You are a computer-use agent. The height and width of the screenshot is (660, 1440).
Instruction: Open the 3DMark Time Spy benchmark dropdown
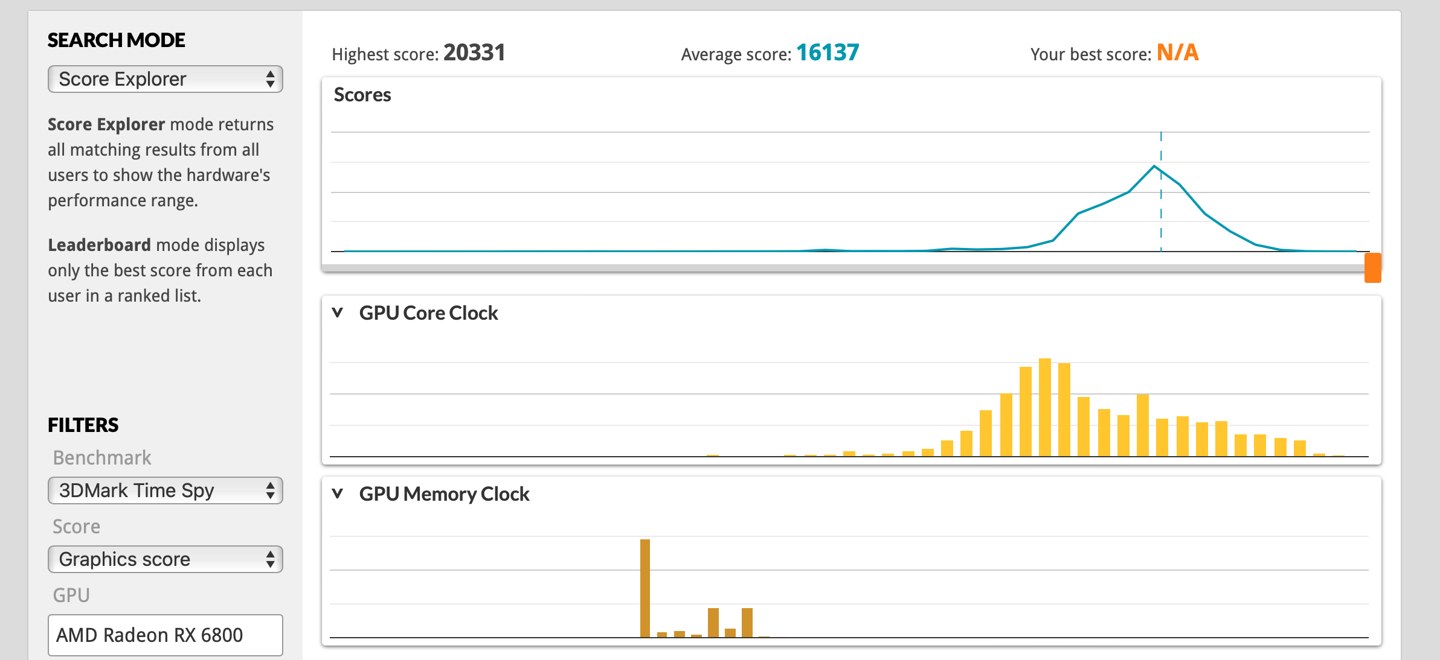[165, 490]
